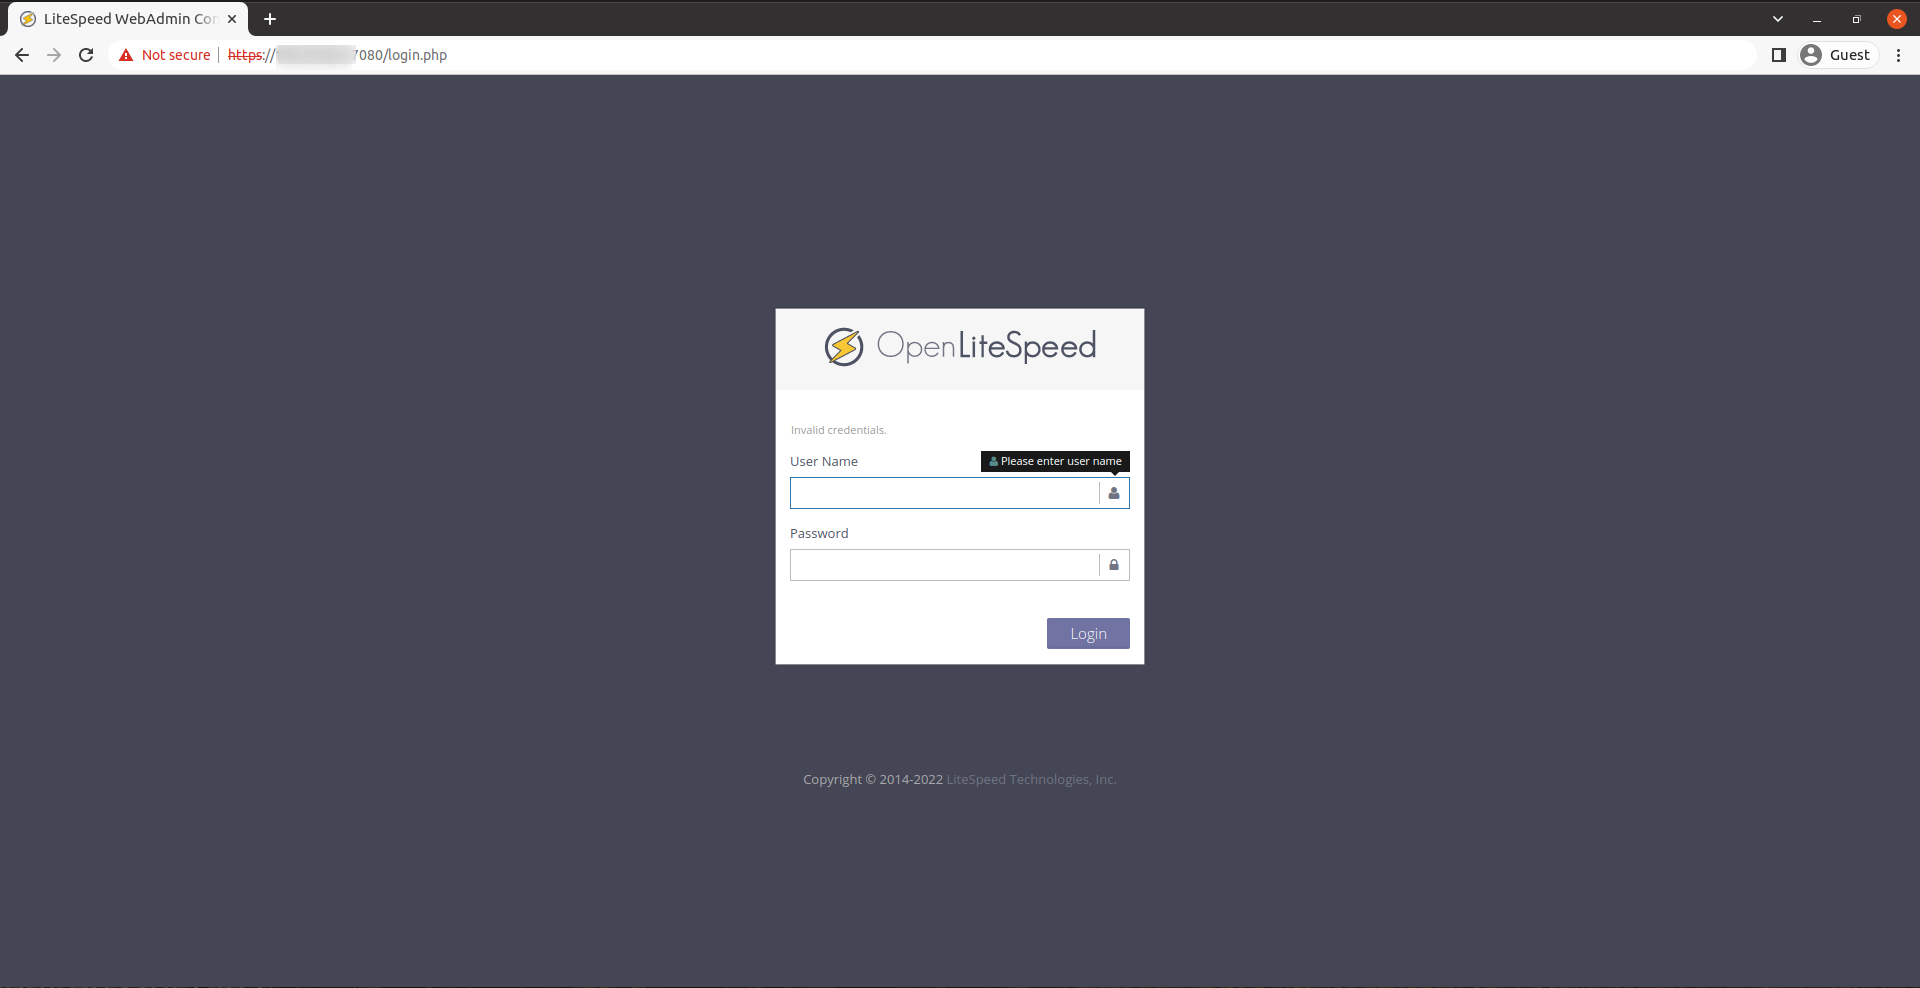Click the 'Please enter user name' tooltip

pos(1055,461)
